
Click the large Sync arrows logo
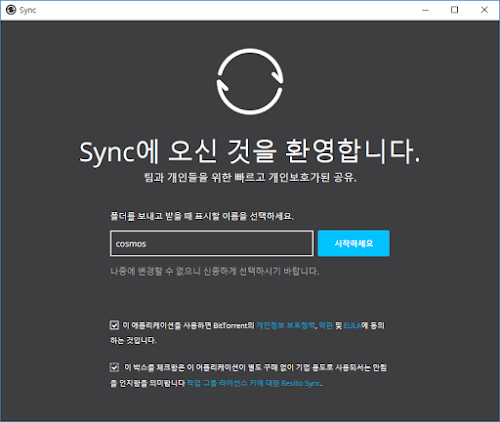point(250,82)
